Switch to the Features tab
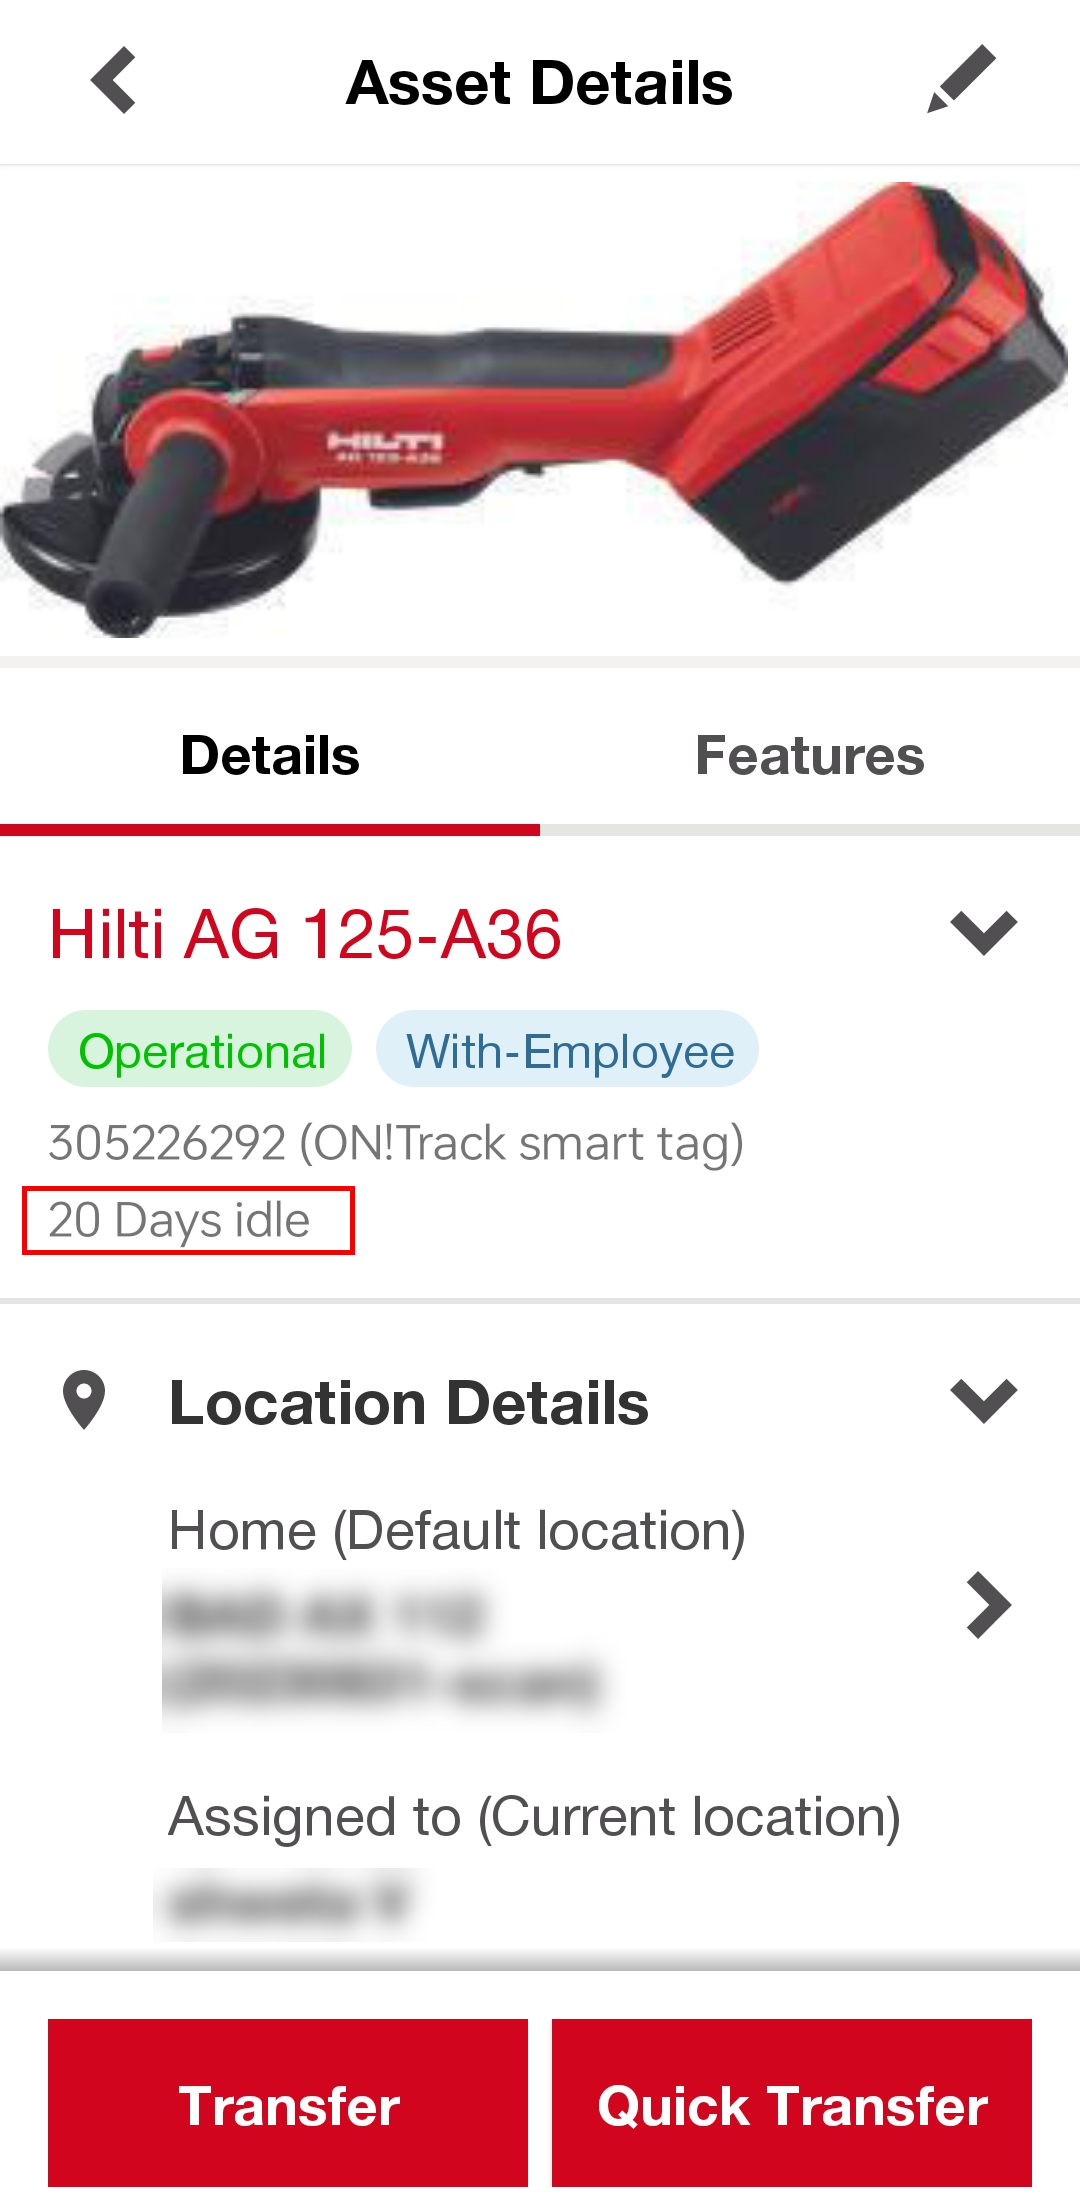 (809, 756)
